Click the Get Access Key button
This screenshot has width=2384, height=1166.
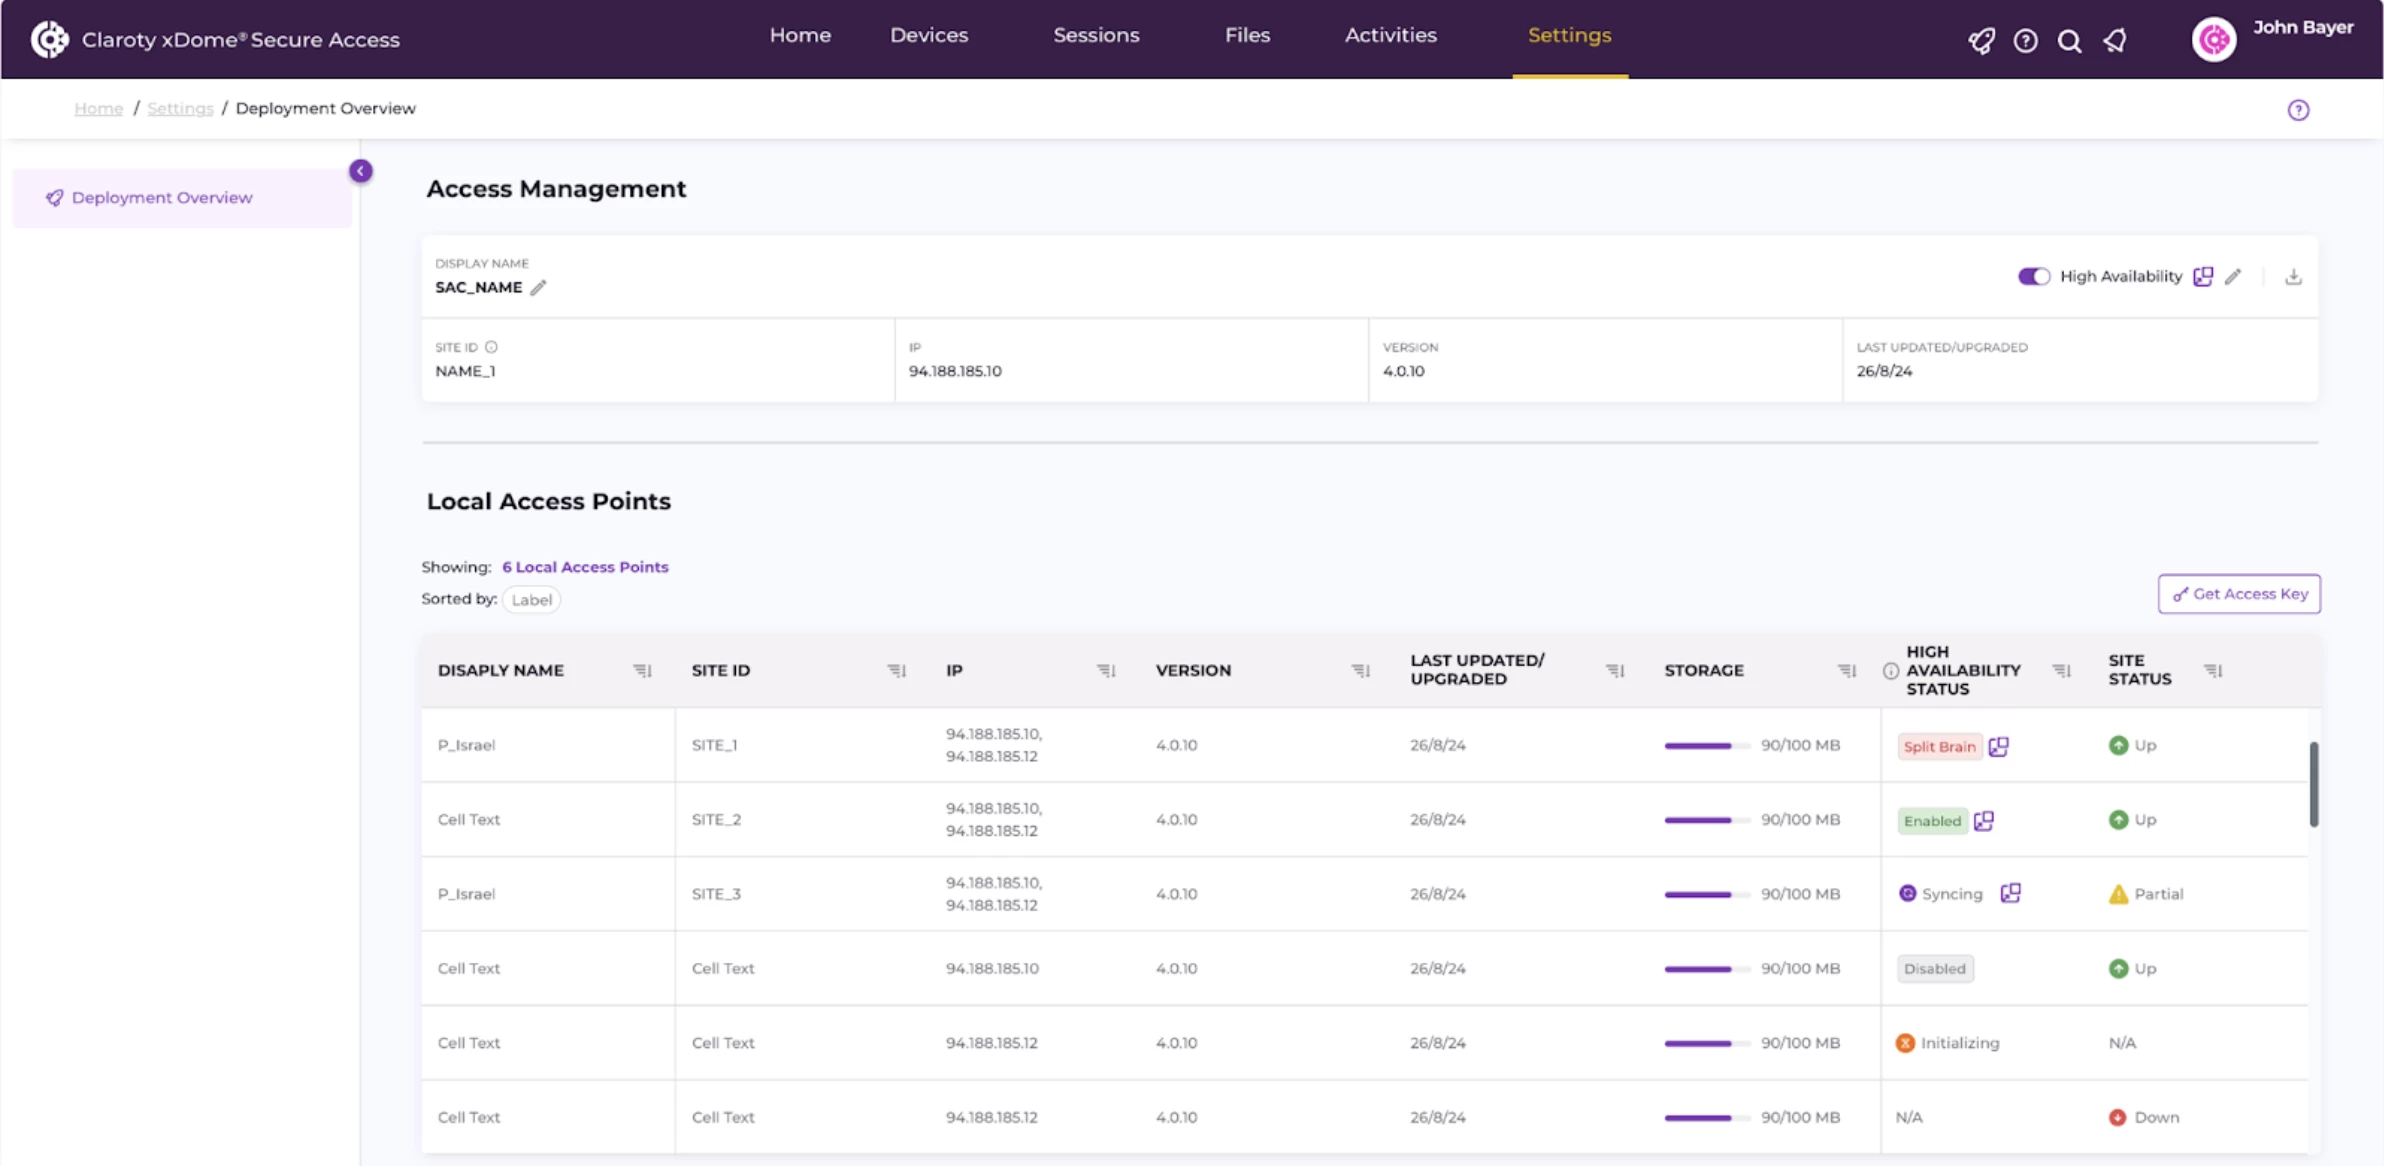[x=2239, y=594]
